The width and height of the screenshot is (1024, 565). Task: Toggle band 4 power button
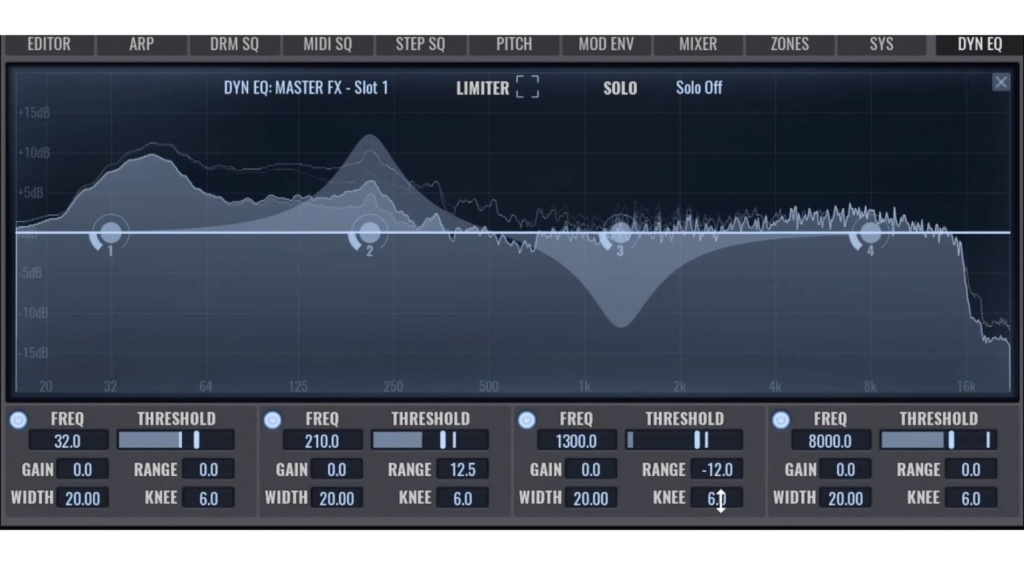pyautogui.click(x=780, y=420)
